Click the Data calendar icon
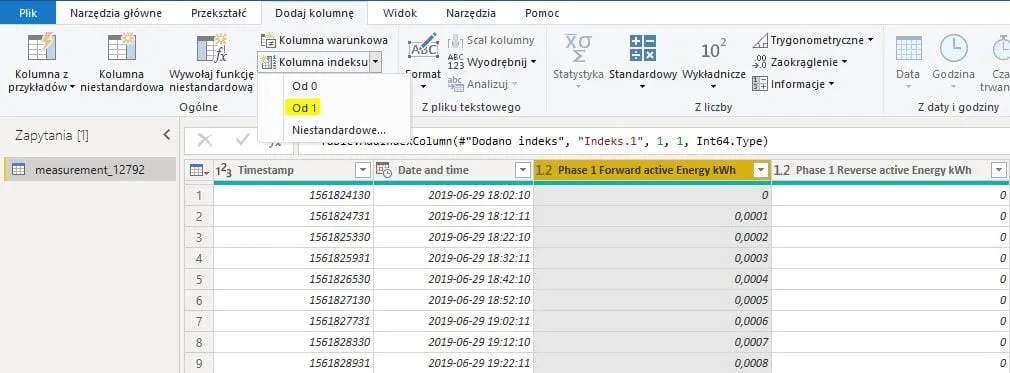The image size is (1010, 373). point(908,48)
